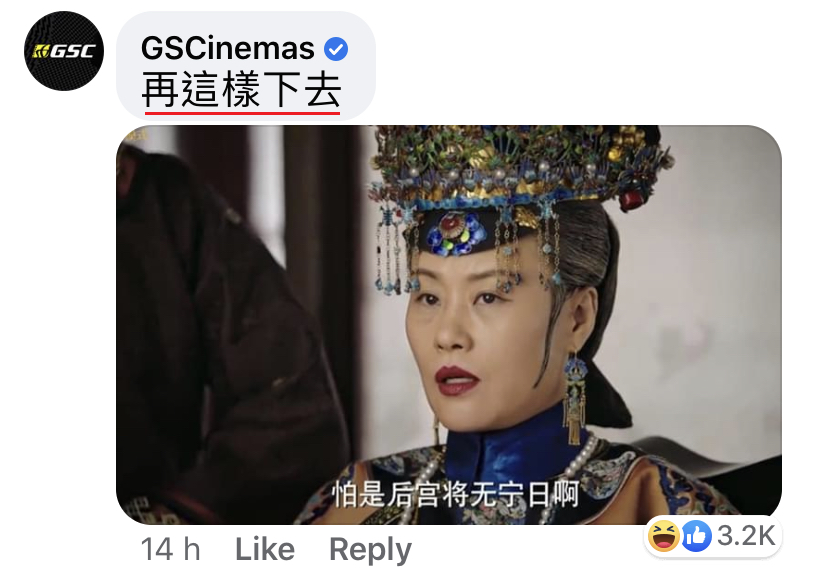Click the laughing Haha reaction emoji
The width and height of the screenshot is (828, 575).
click(x=664, y=535)
